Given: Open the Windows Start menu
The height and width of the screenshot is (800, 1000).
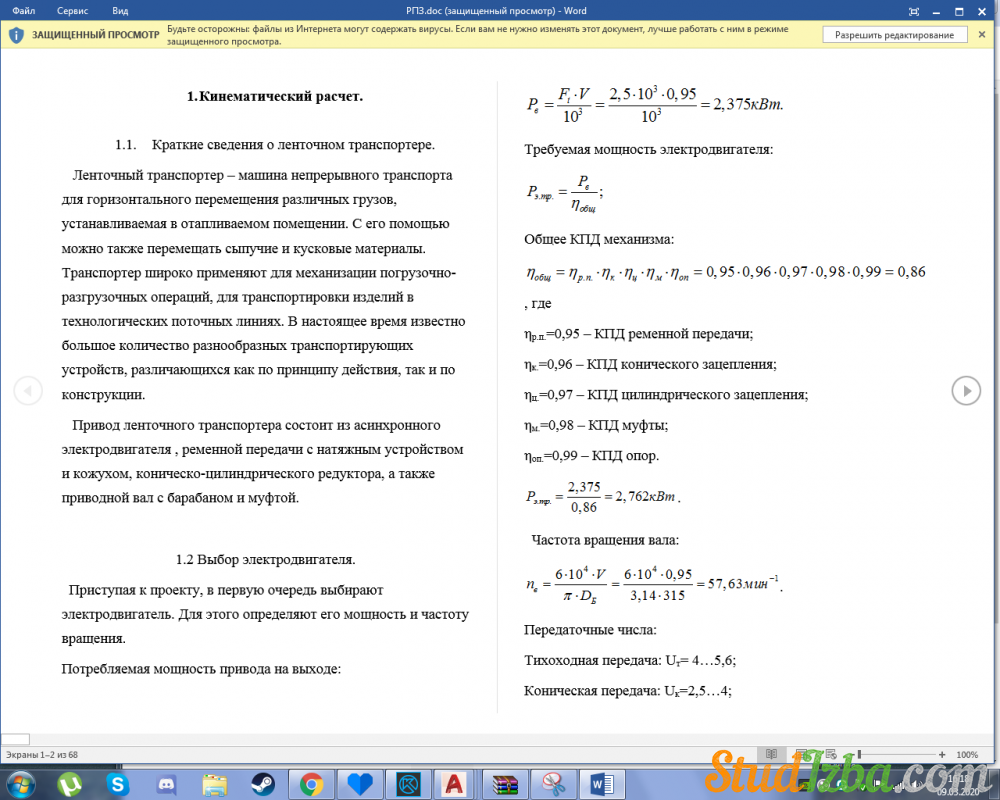Looking at the screenshot, I should (x=20, y=783).
